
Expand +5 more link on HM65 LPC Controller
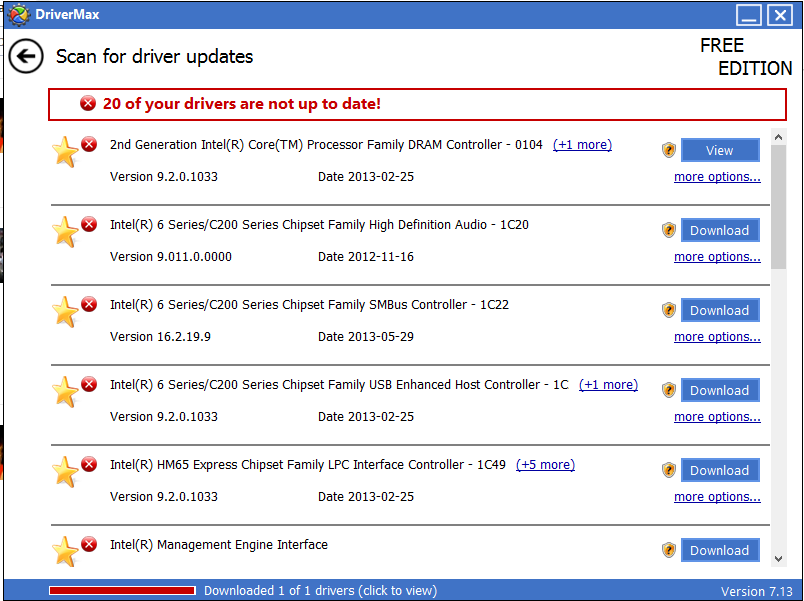545,465
